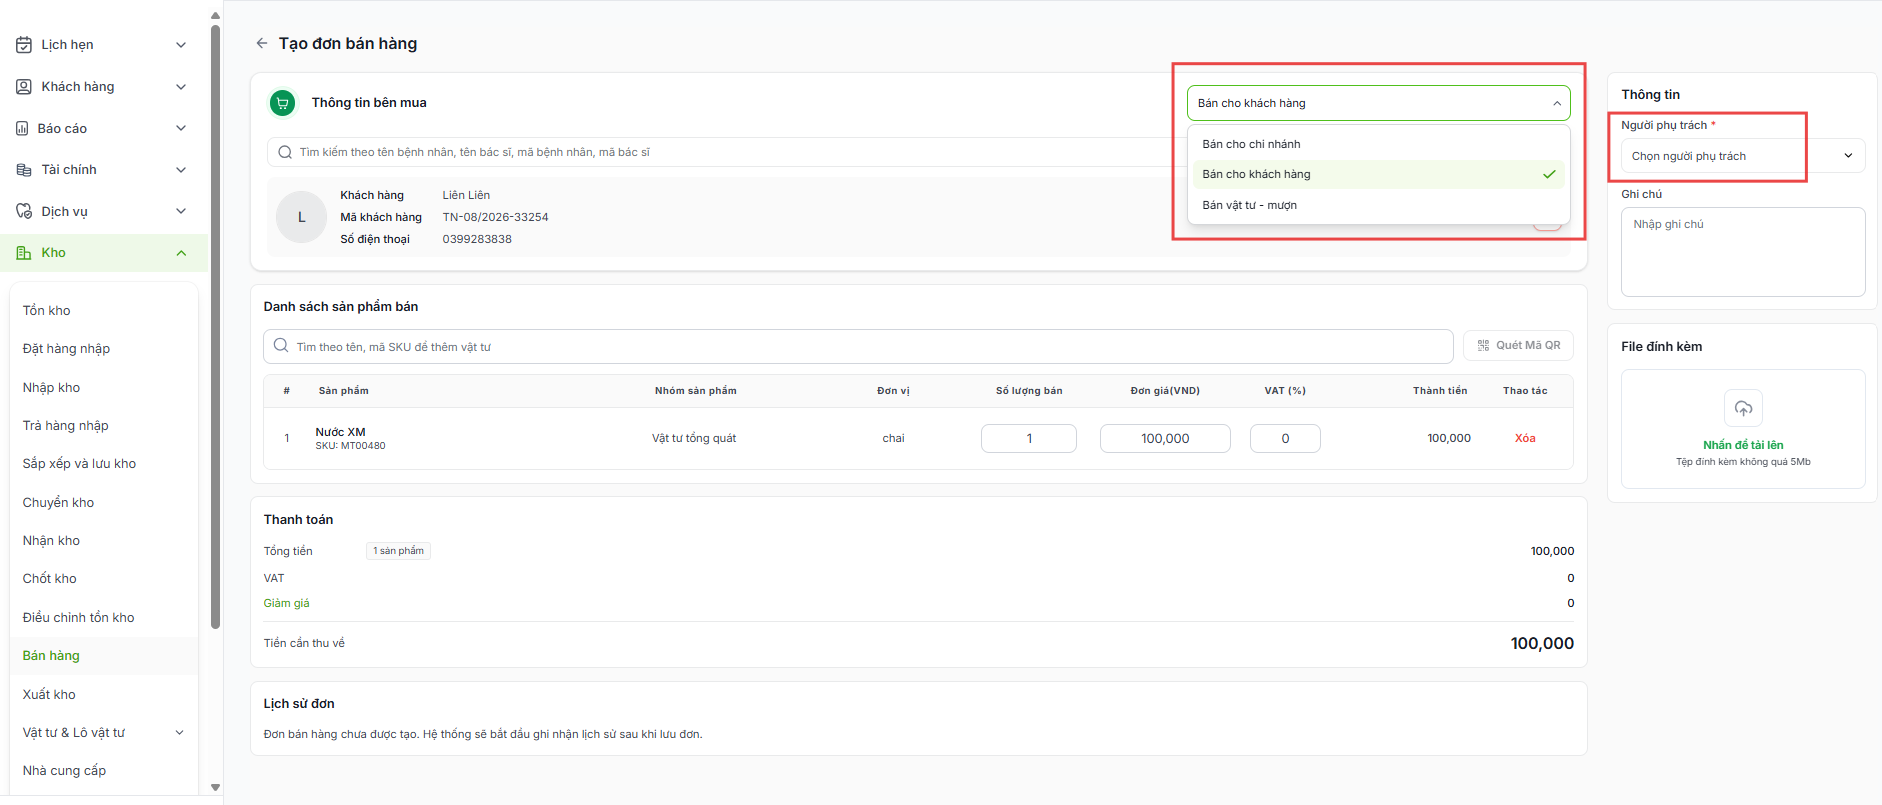Open the Bán cho khách hàng dropdown
The width and height of the screenshot is (1882, 805).
tap(1378, 103)
